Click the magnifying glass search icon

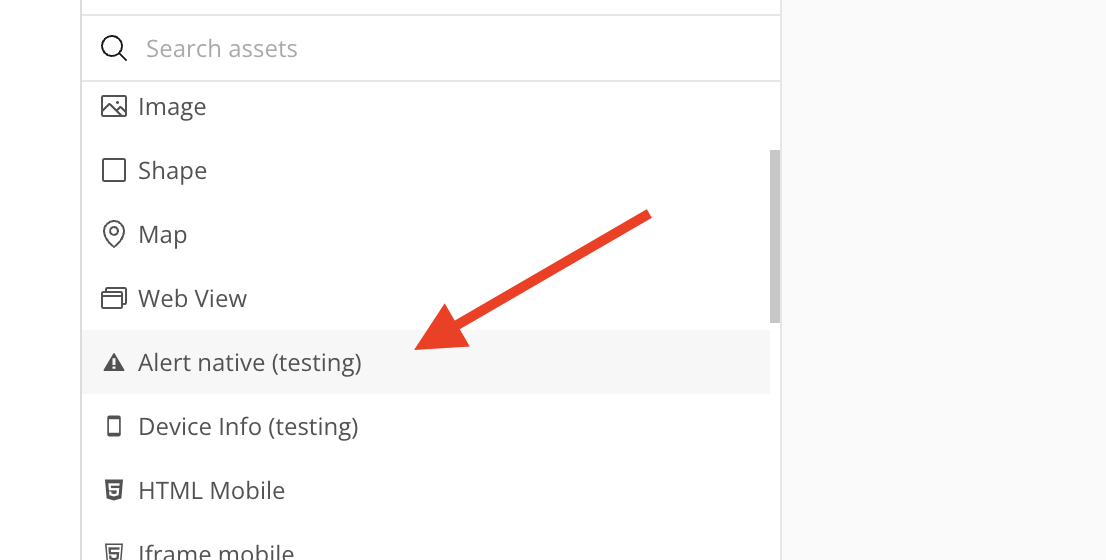coord(114,48)
